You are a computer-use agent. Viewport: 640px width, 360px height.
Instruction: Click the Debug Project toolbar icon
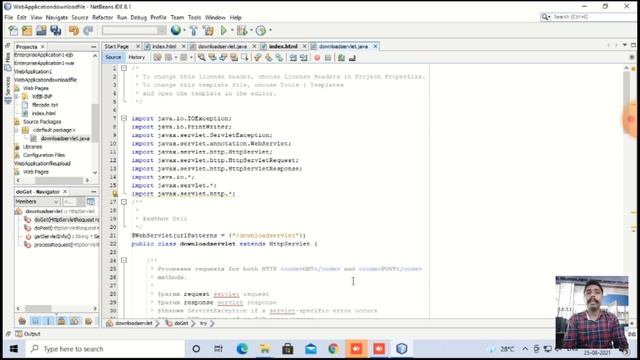click(242, 30)
